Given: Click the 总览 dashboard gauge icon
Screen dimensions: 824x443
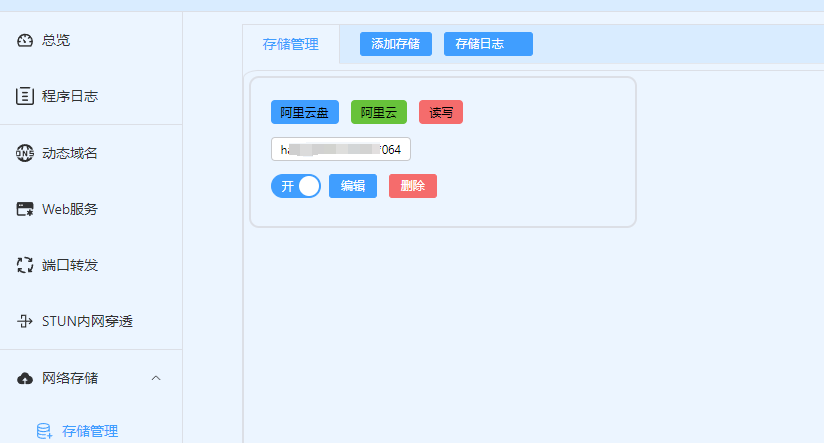Looking at the screenshot, I should click(25, 41).
